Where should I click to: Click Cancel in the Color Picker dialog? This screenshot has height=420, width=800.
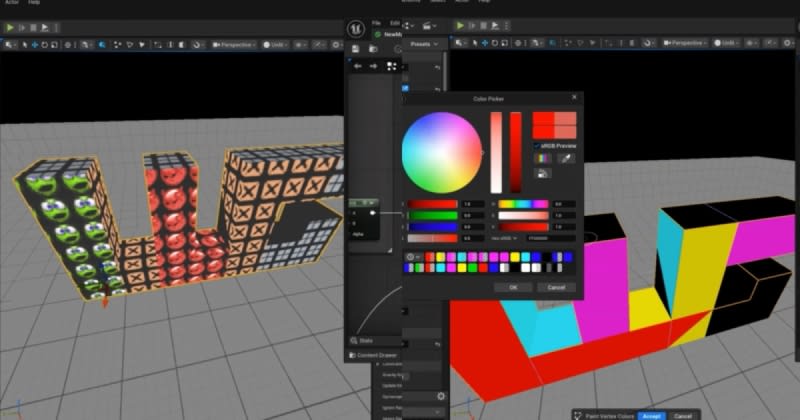tap(555, 287)
